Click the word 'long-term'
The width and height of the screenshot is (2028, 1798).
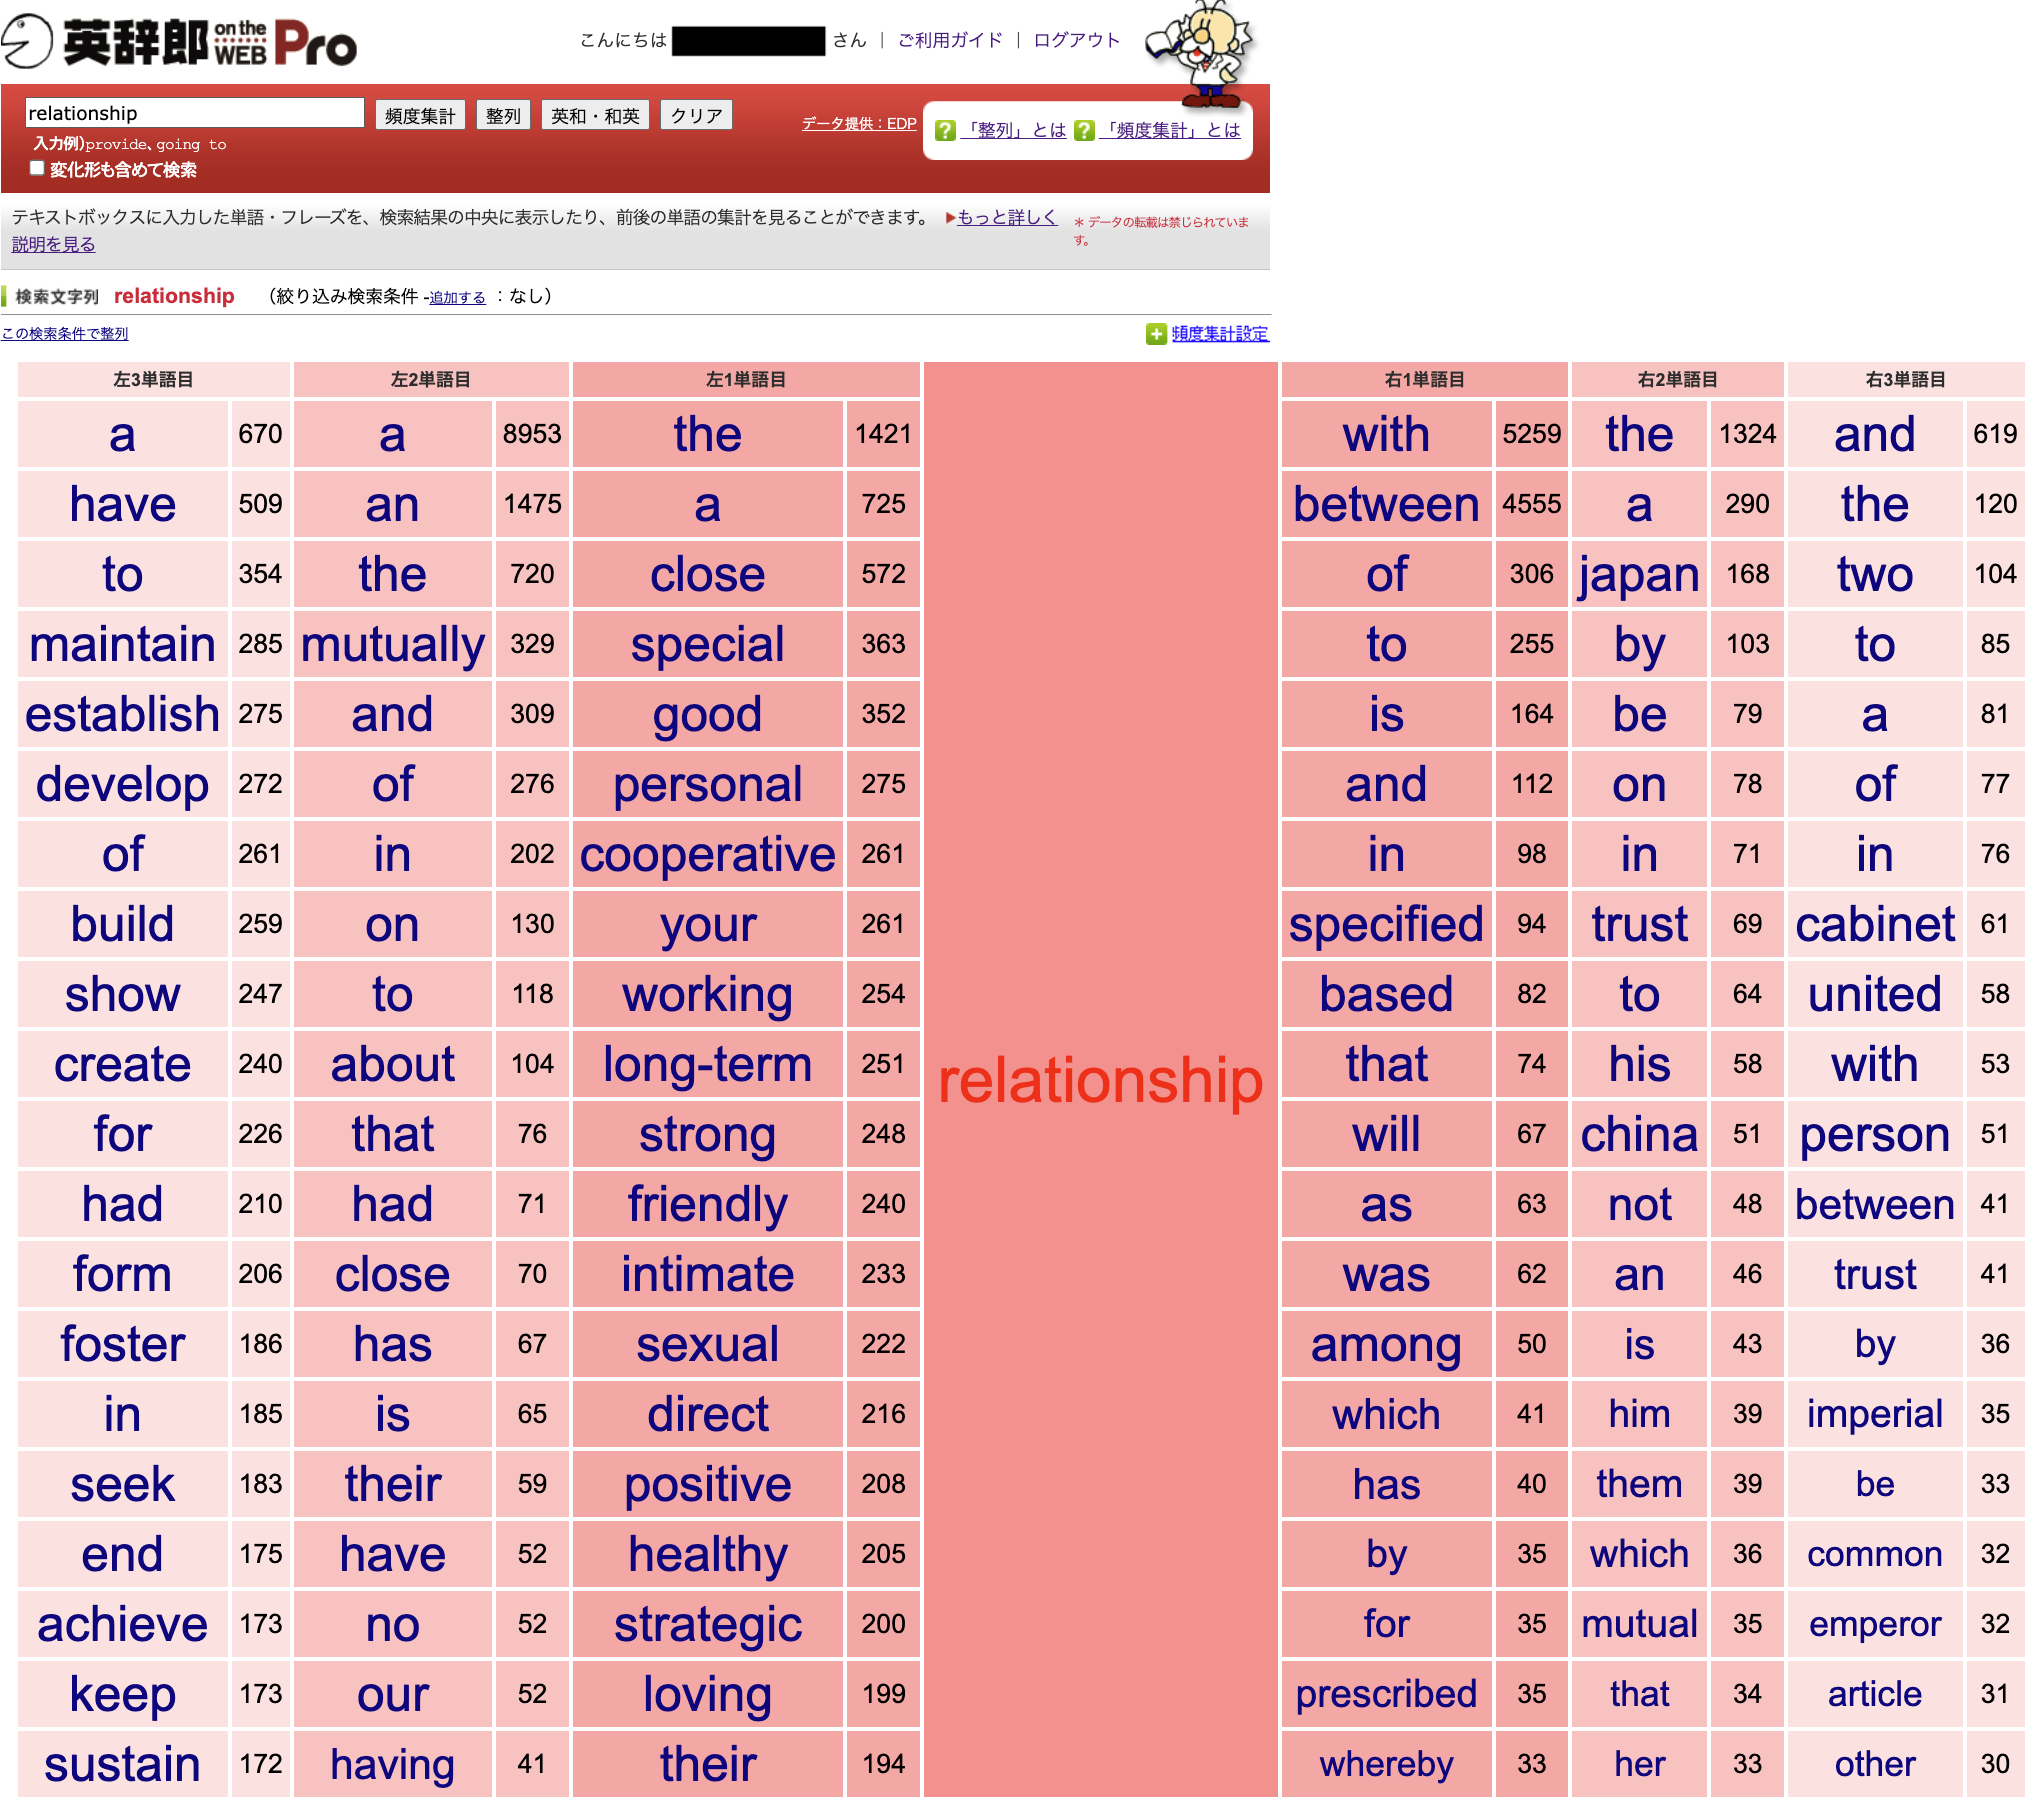[708, 1065]
